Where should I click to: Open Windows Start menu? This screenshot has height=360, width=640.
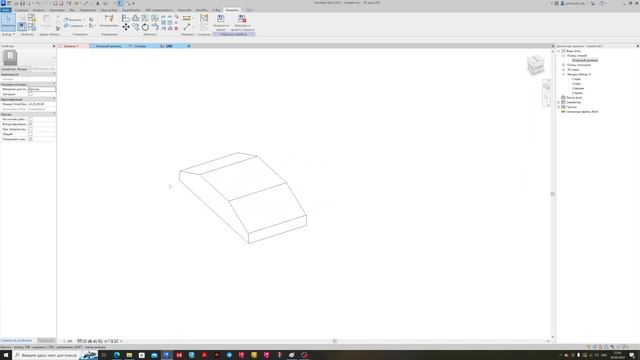(6, 355)
